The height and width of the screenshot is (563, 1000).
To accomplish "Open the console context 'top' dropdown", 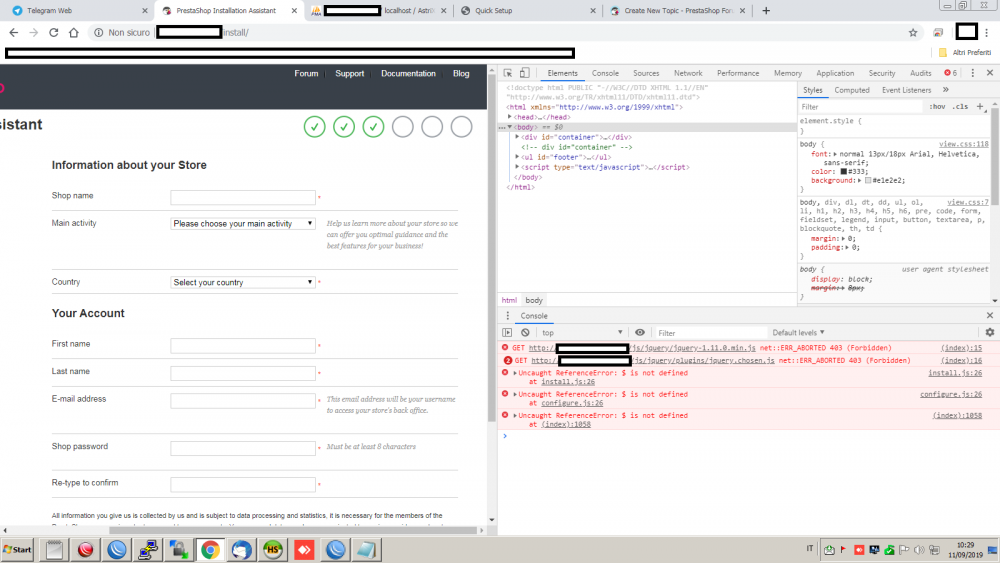I will 582,332.
